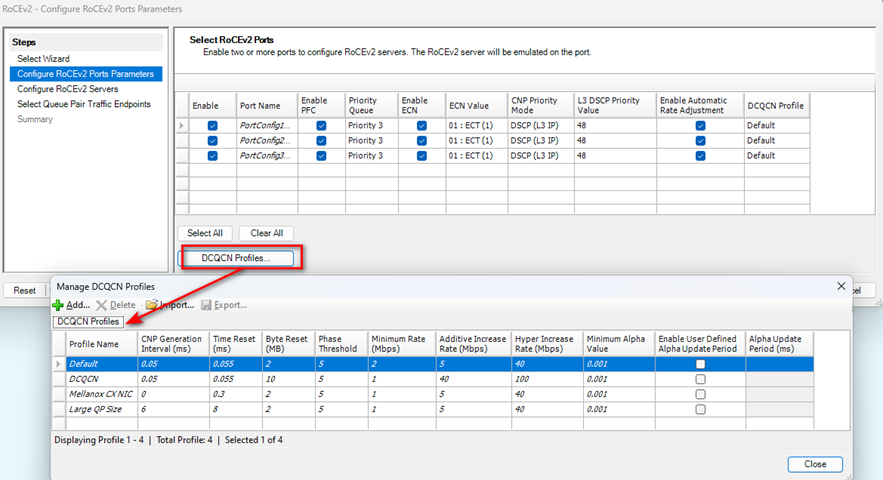883x480 pixels.
Task: Close the Manage DCQCN Profiles dialog via X
Action: [x=838, y=286]
